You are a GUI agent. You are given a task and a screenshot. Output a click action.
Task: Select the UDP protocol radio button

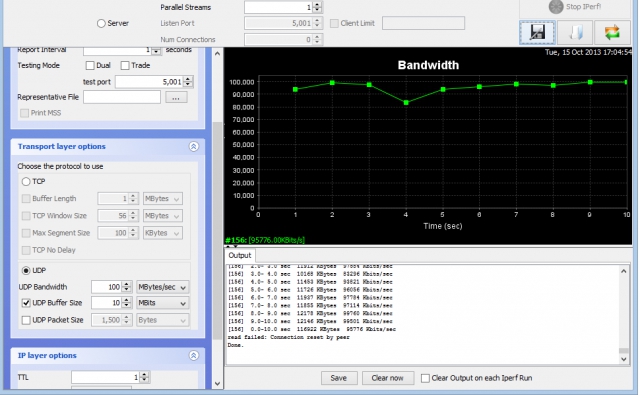[x=26, y=271]
